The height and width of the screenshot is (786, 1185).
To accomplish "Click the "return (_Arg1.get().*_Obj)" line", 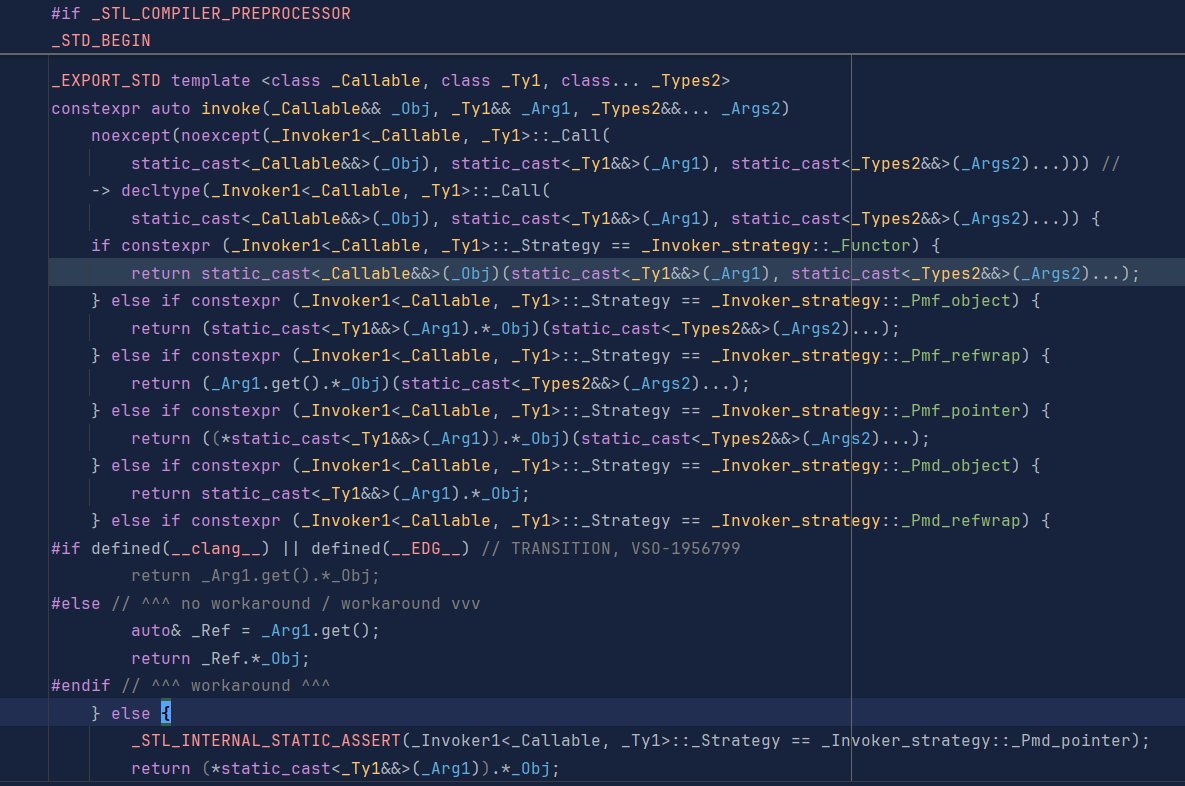I will coord(440,384).
